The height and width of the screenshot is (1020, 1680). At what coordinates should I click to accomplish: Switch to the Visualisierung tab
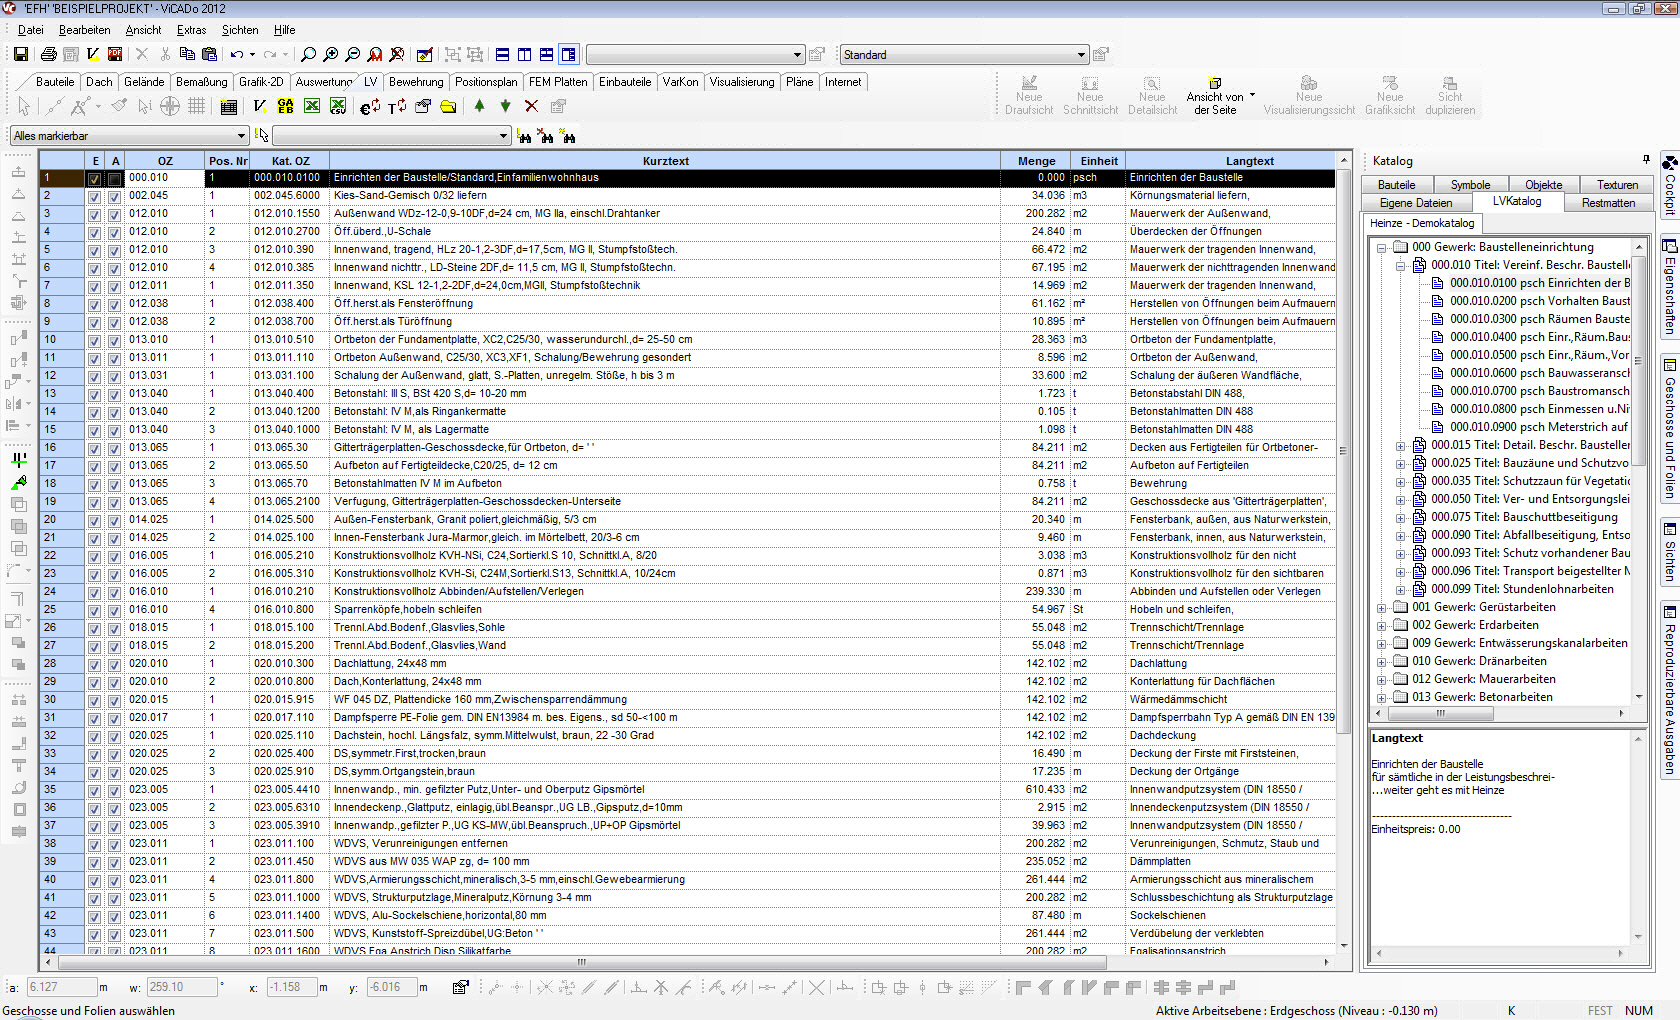point(742,82)
